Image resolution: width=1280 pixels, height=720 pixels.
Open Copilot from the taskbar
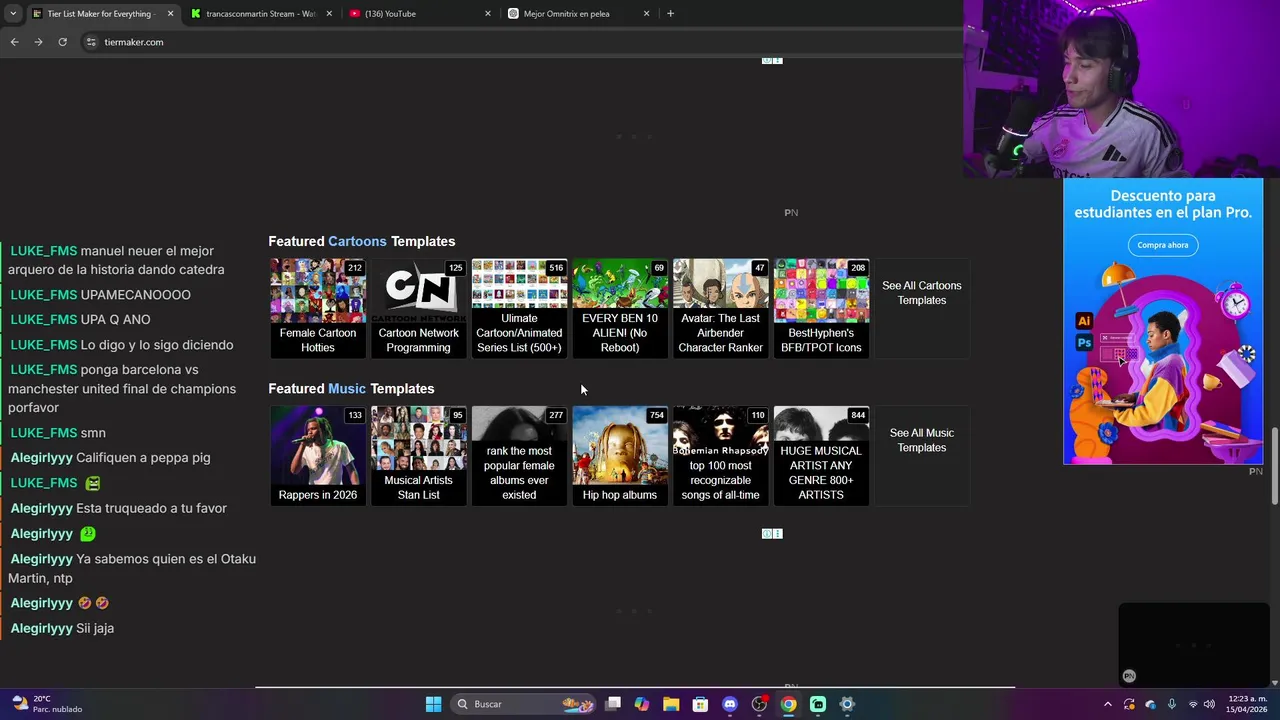(642, 704)
